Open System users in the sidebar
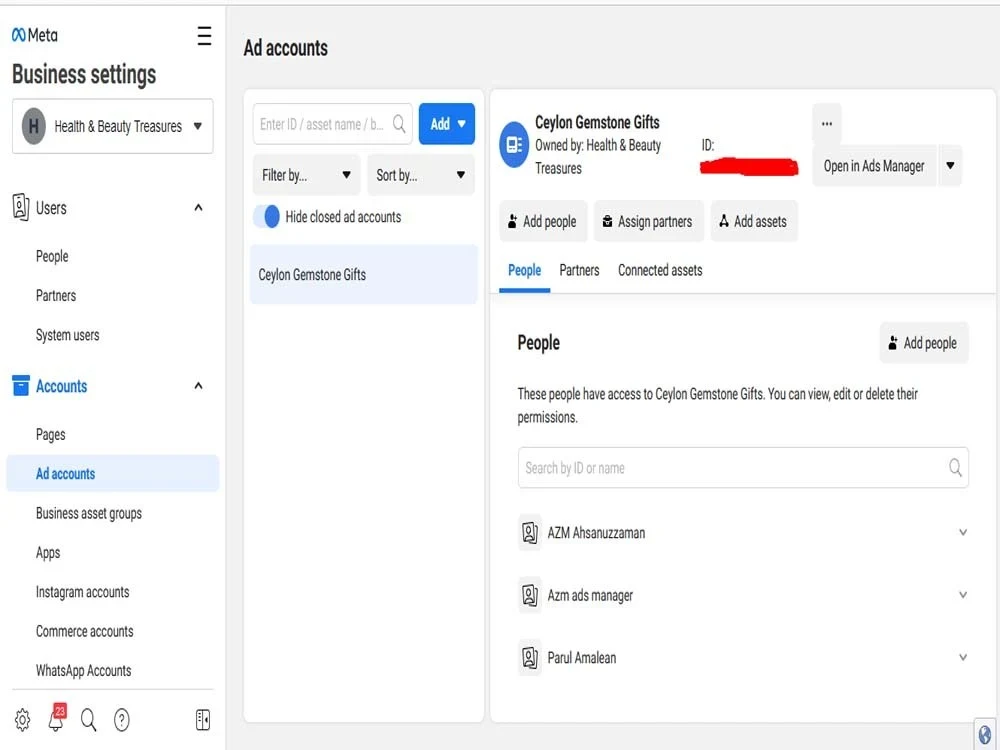 tap(68, 335)
